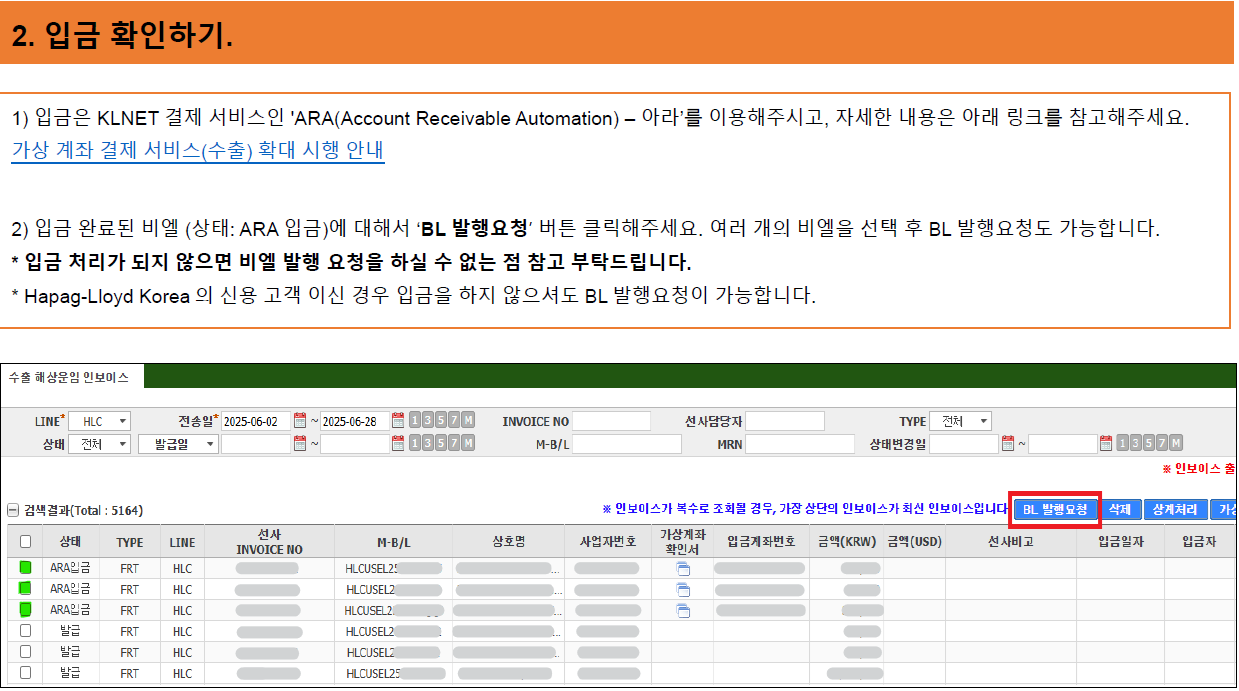Image resolution: width=1239 pixels, height=691 pixels.
Task: Open the 상태변경일 calendar icon
Action: pos(1007,443)
